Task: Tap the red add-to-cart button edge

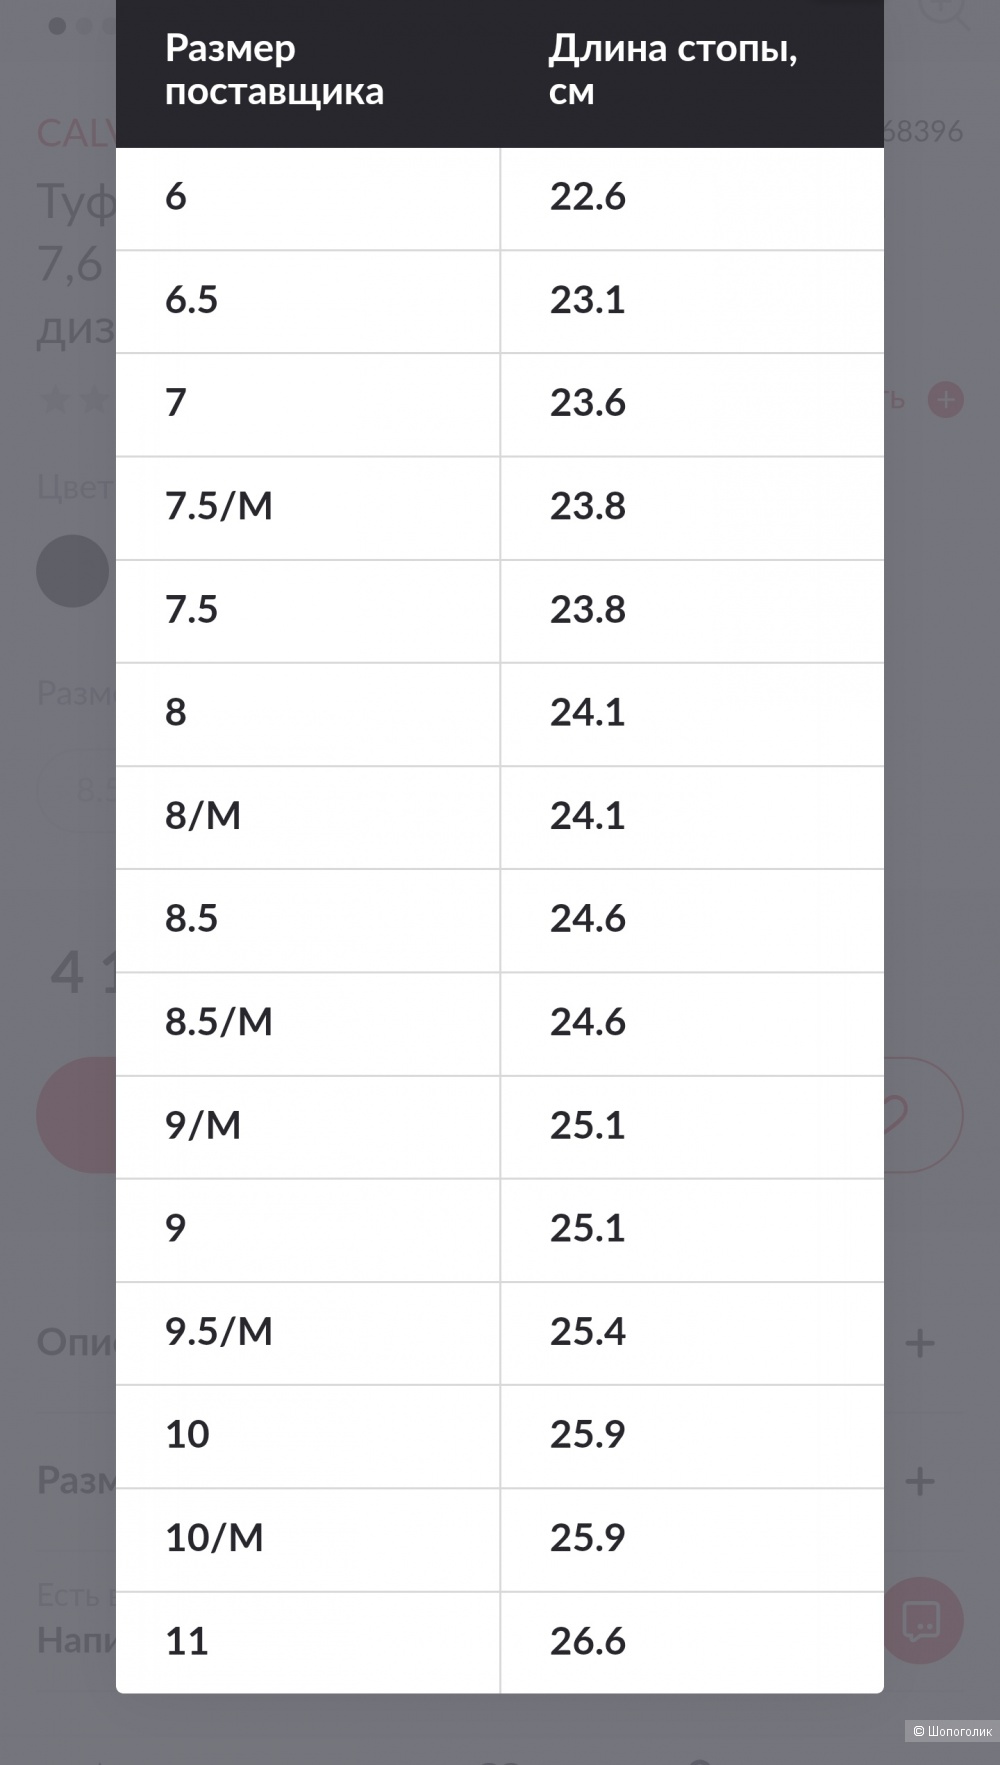Action: click(x=76, y=1114)
